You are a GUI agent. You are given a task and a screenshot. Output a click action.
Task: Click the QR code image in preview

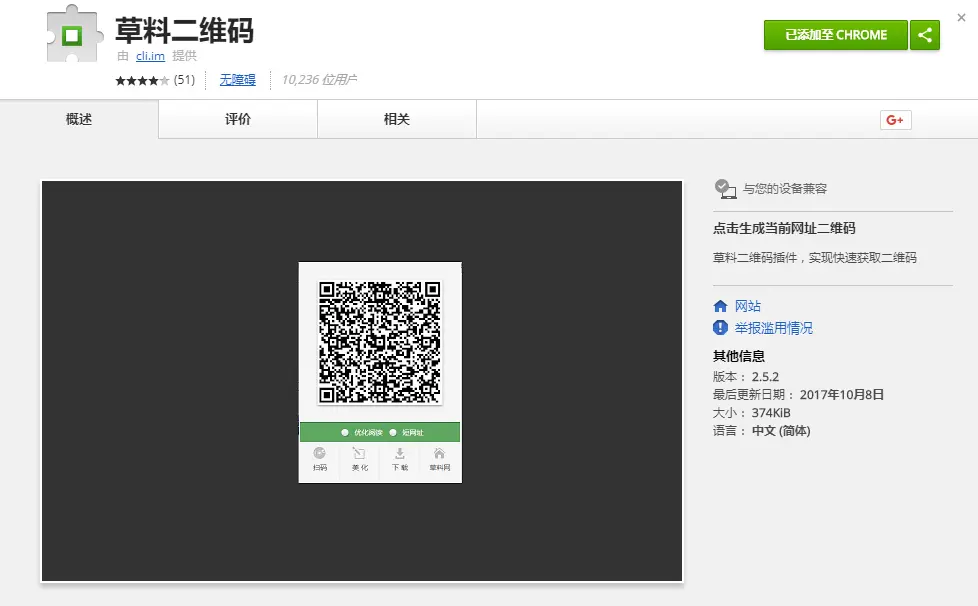click(x=380, y=342)
